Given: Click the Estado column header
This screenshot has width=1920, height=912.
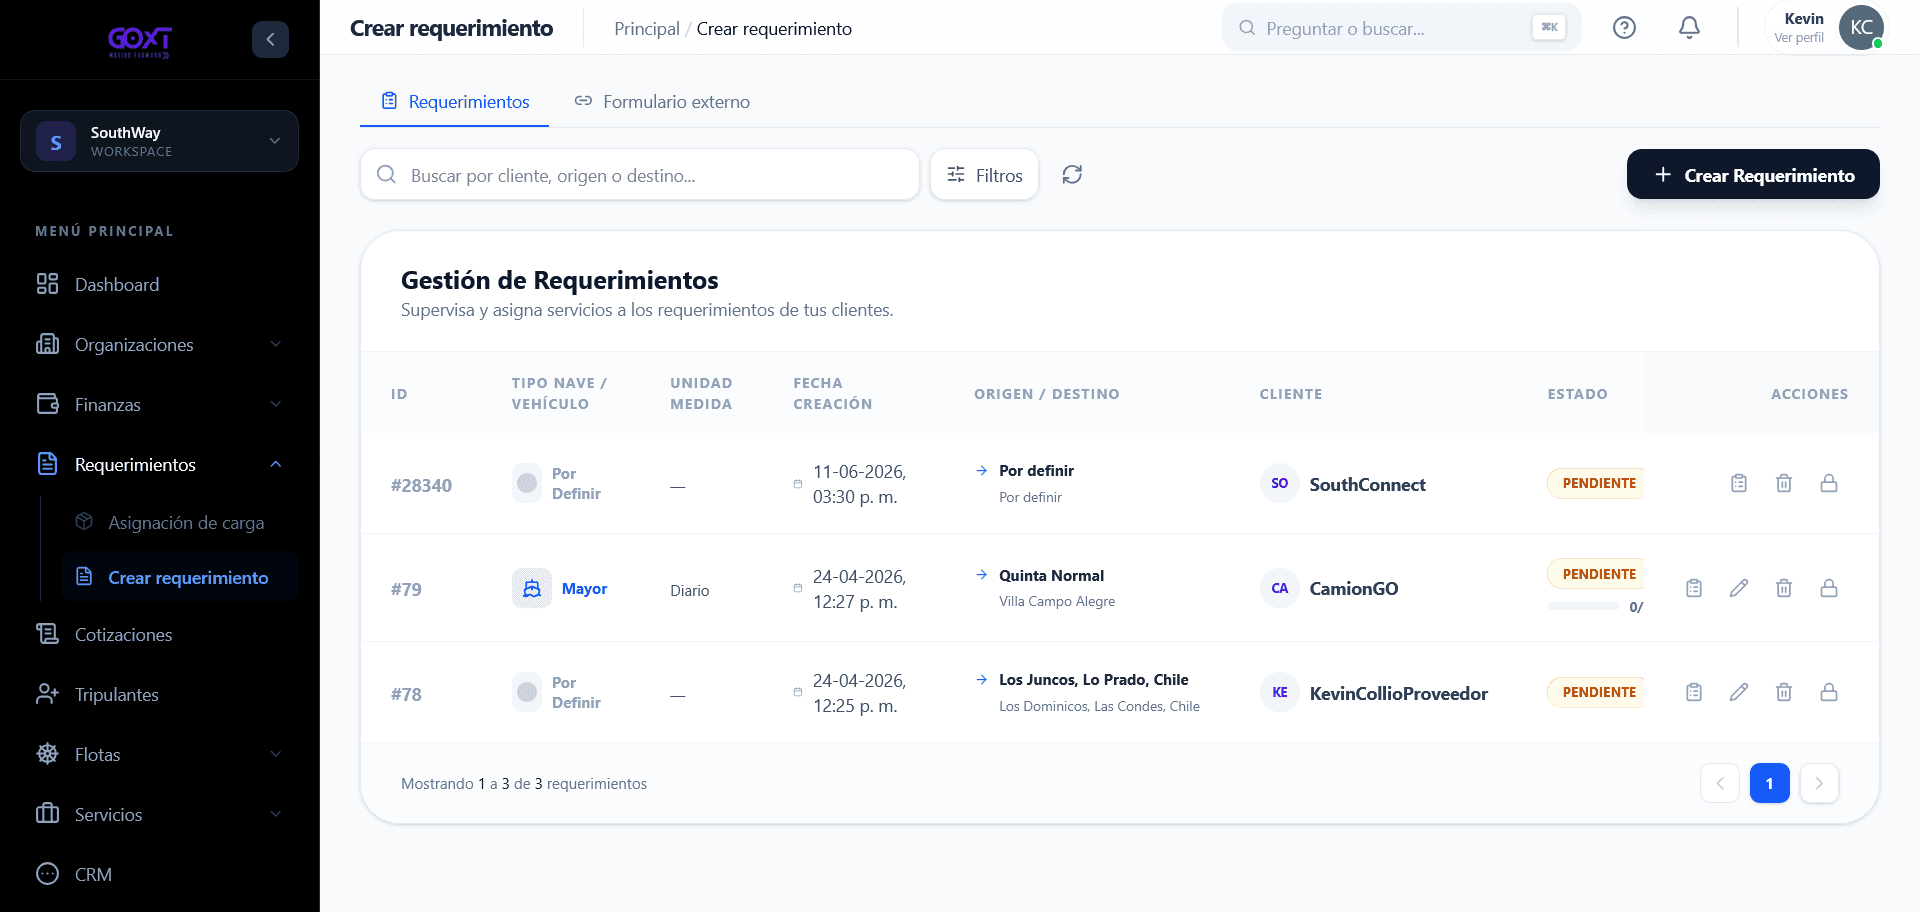Looking at the screenshot, I should 1577,394.
